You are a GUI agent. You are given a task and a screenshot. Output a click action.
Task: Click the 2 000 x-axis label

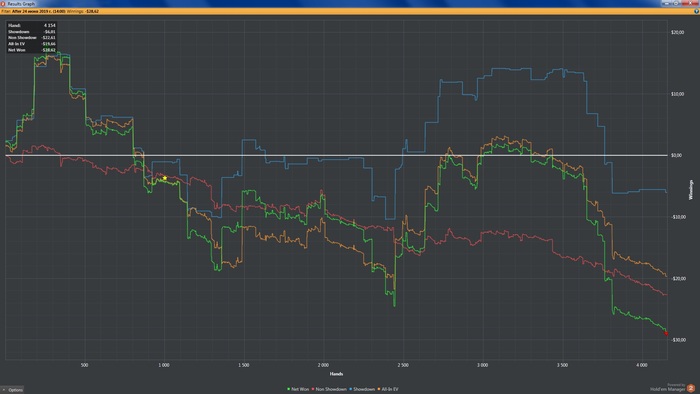(323, 365)
